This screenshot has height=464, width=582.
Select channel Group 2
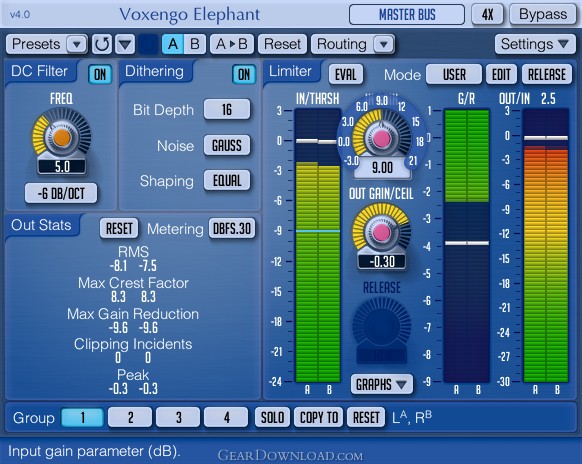point(130,418)
